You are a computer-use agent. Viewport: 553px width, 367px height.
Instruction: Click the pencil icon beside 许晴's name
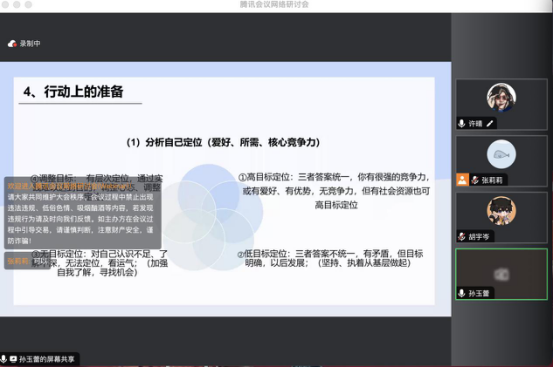[490, 123]
